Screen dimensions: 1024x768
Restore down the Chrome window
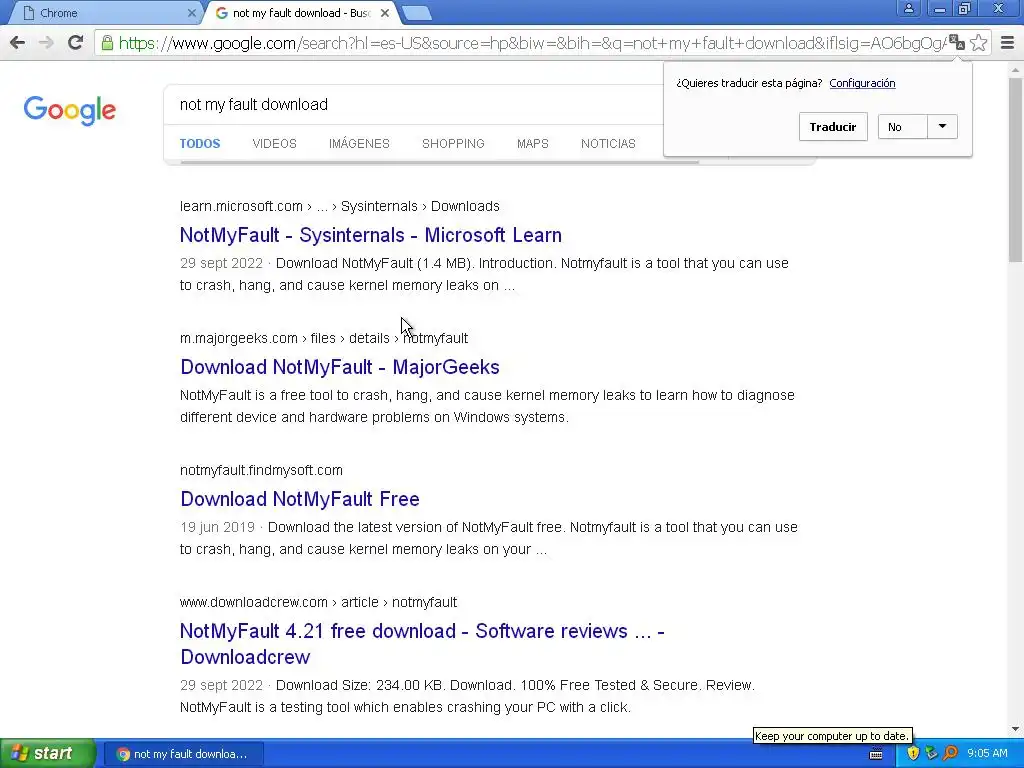pyautogui.click(x=965, y=8)
